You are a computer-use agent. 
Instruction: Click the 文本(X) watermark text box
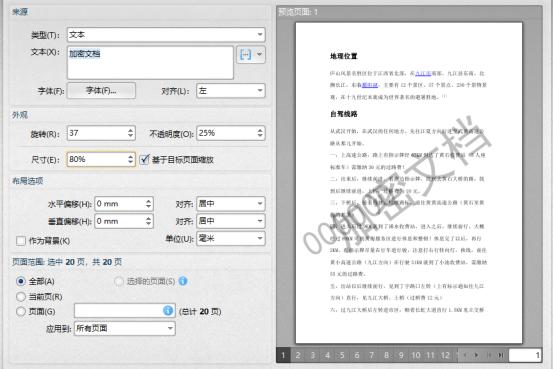coord(150,63)
